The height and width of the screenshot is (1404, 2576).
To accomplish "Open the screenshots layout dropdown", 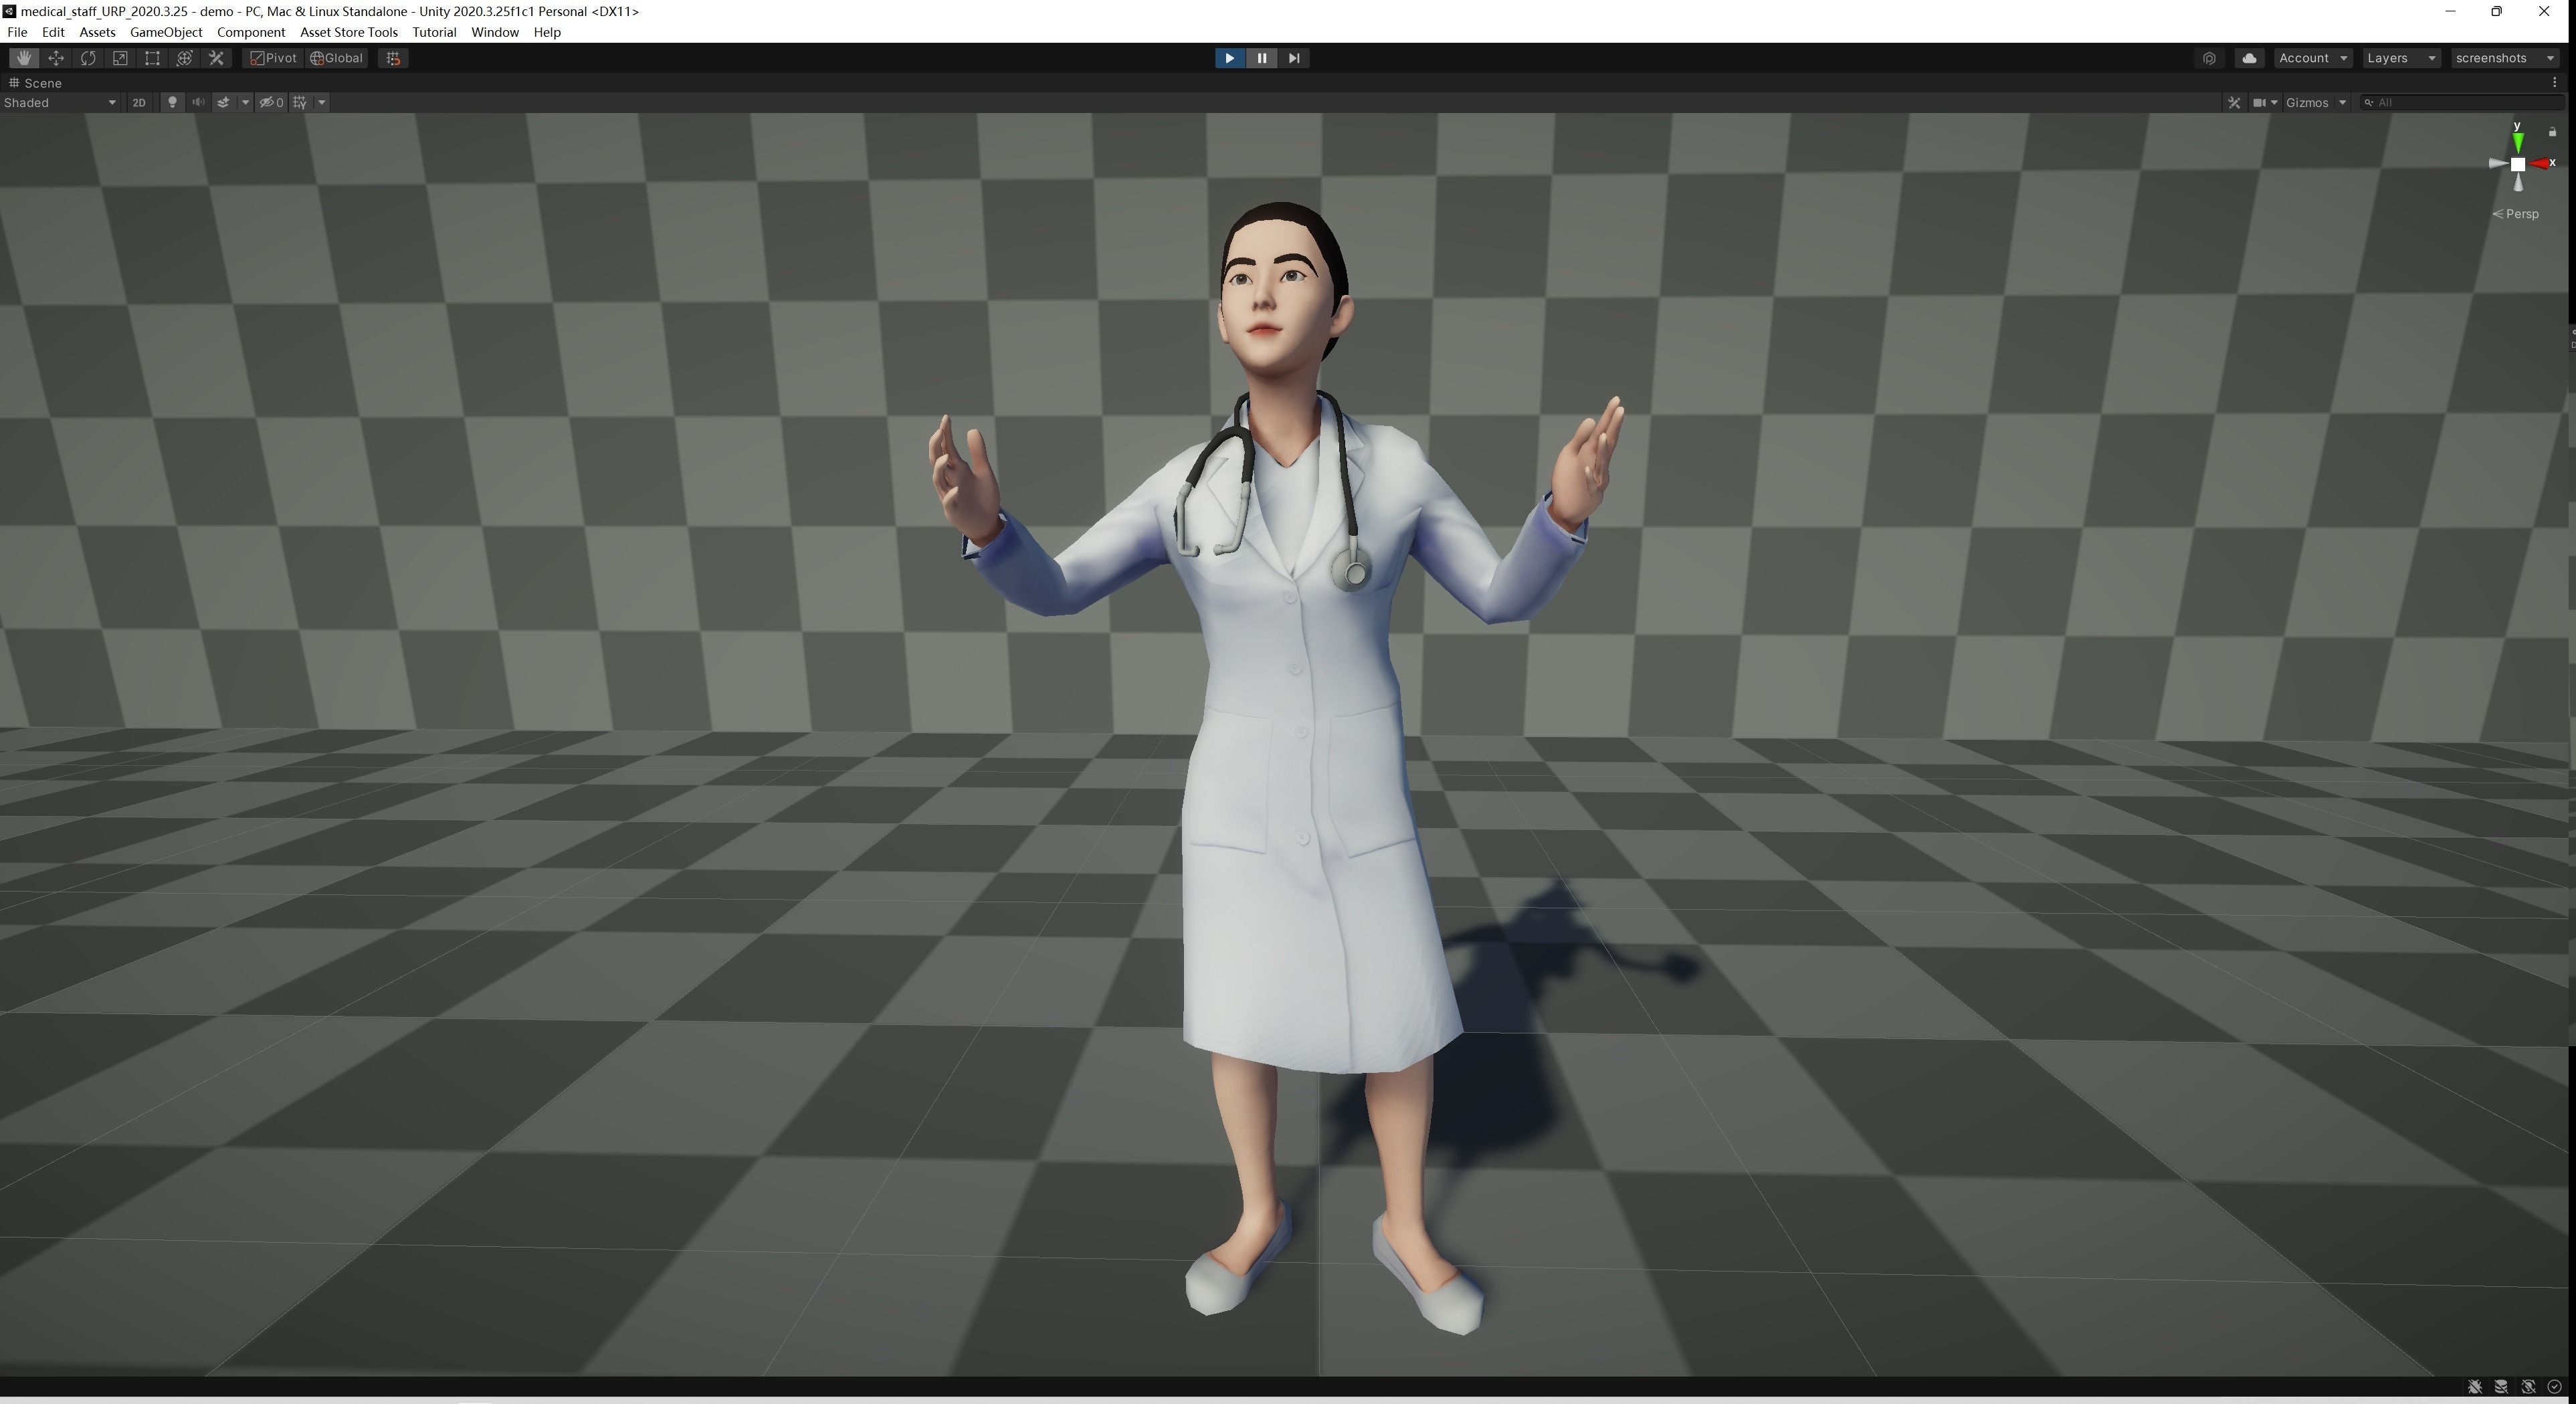I will point(2505,58).
